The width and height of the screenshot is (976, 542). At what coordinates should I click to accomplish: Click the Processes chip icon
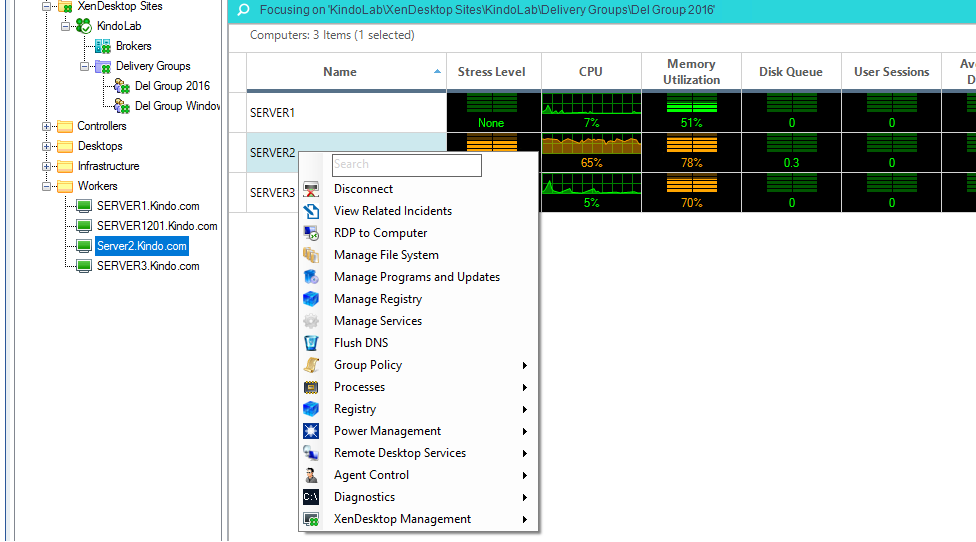click(x=311, y=387)
